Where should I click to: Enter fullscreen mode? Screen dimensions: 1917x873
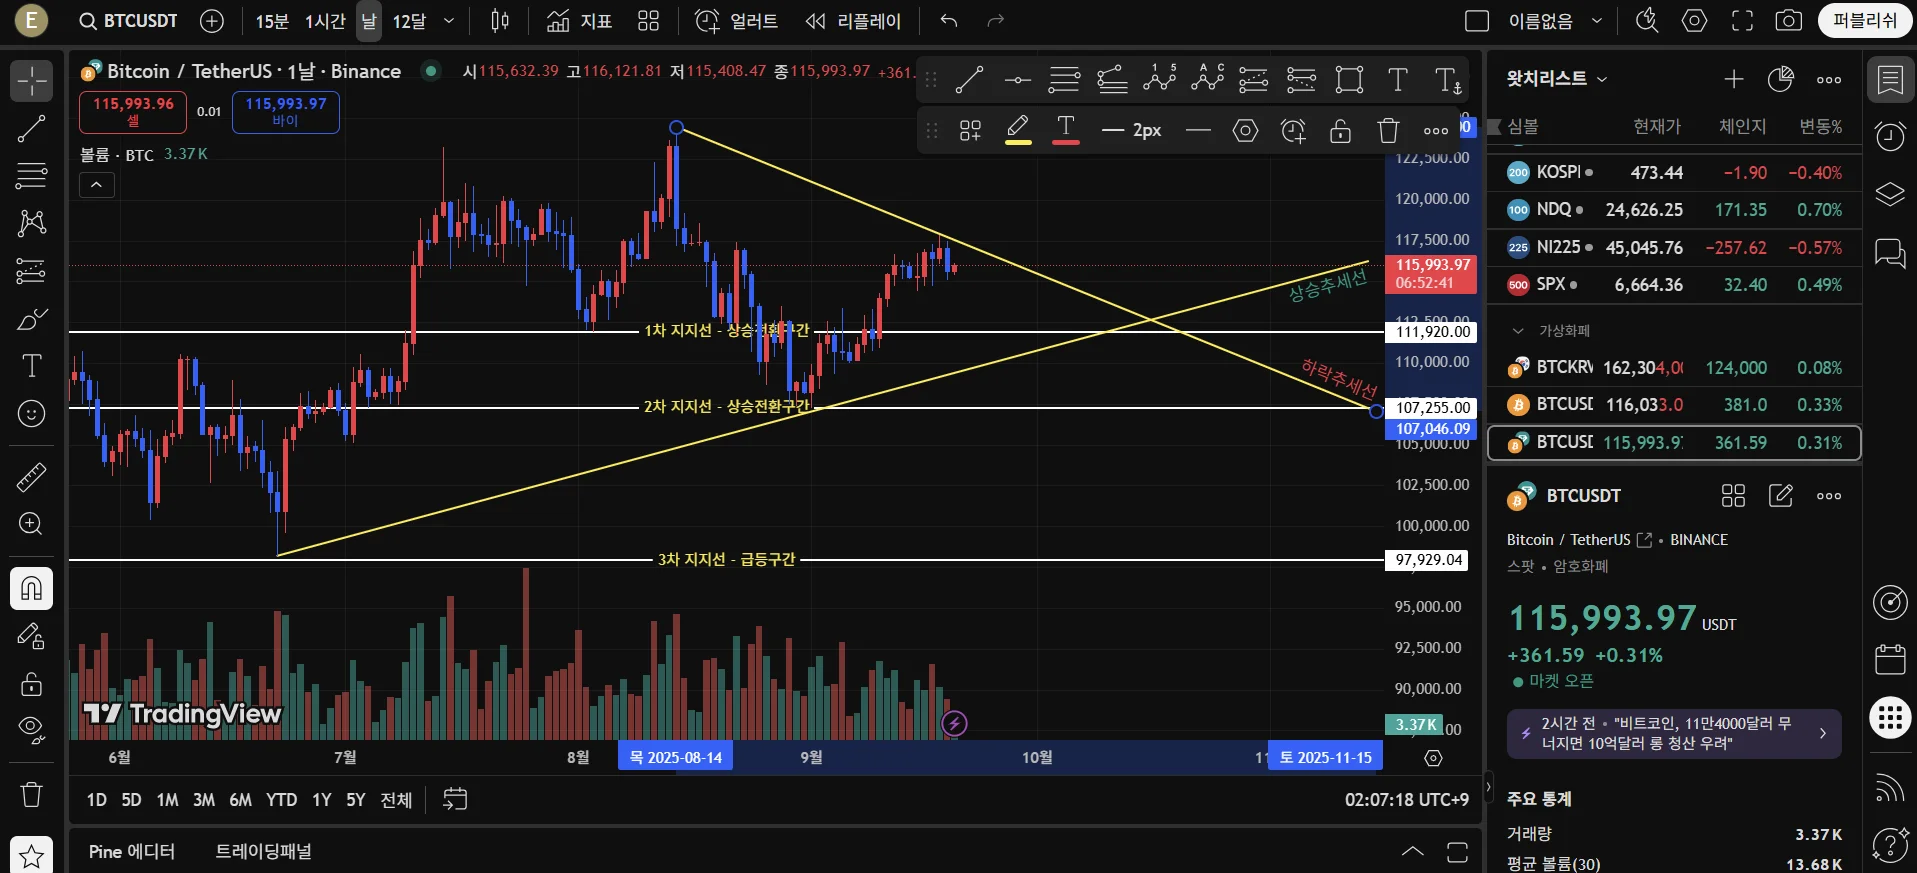[x=1742, y=21]
